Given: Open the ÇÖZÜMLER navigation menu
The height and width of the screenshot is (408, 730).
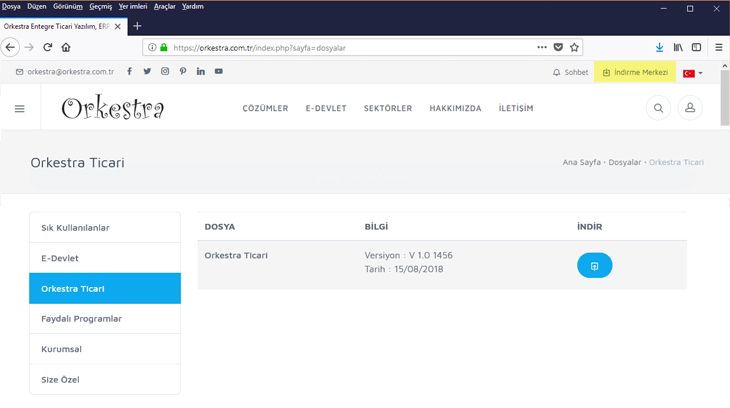Looking at the screenshot, I should pyautogui.click(x=265, y=108).
